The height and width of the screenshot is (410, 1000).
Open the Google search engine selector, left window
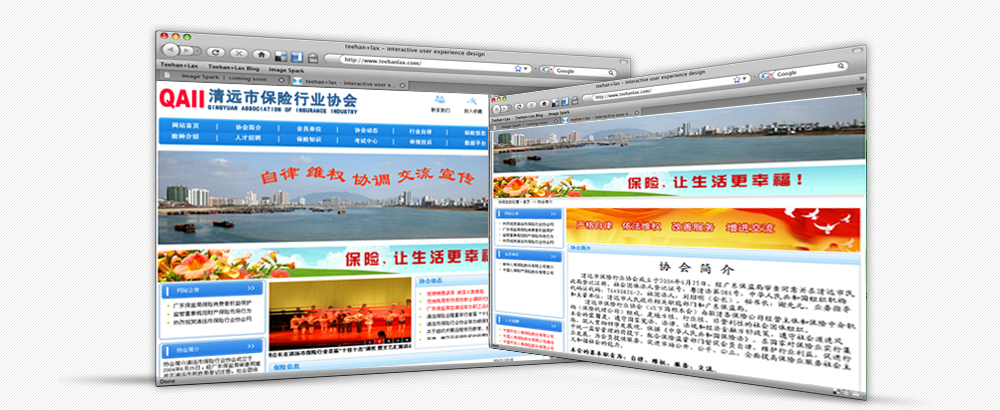(x=545, y=70)
